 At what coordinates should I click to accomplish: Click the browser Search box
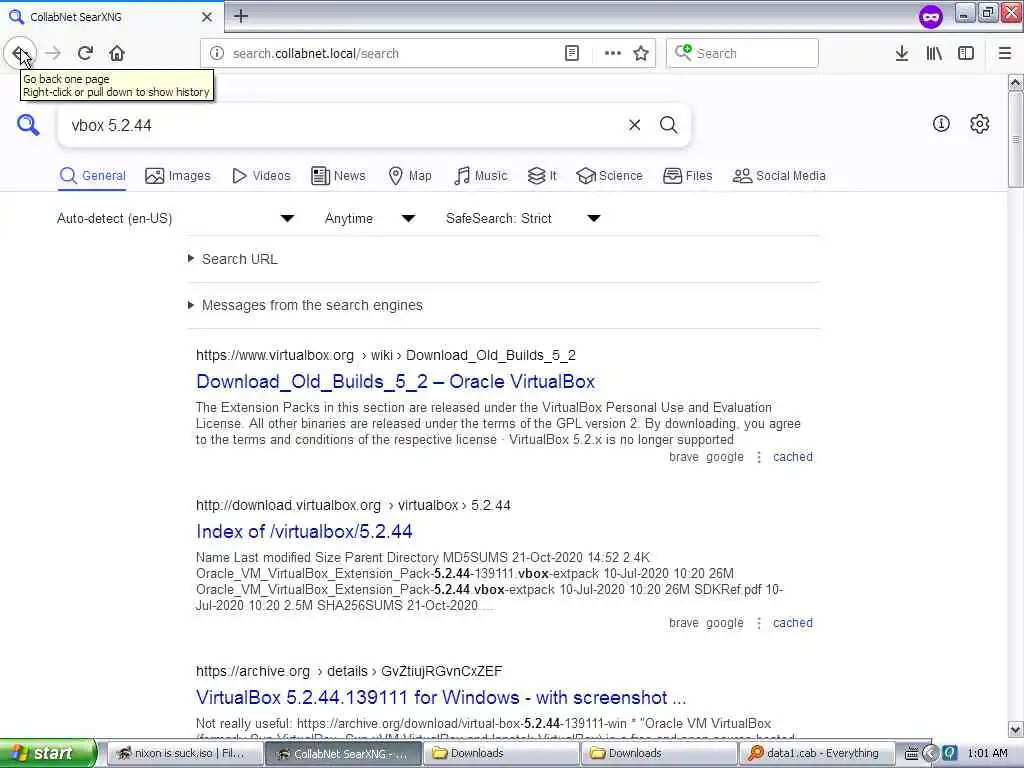click(742, 53)
